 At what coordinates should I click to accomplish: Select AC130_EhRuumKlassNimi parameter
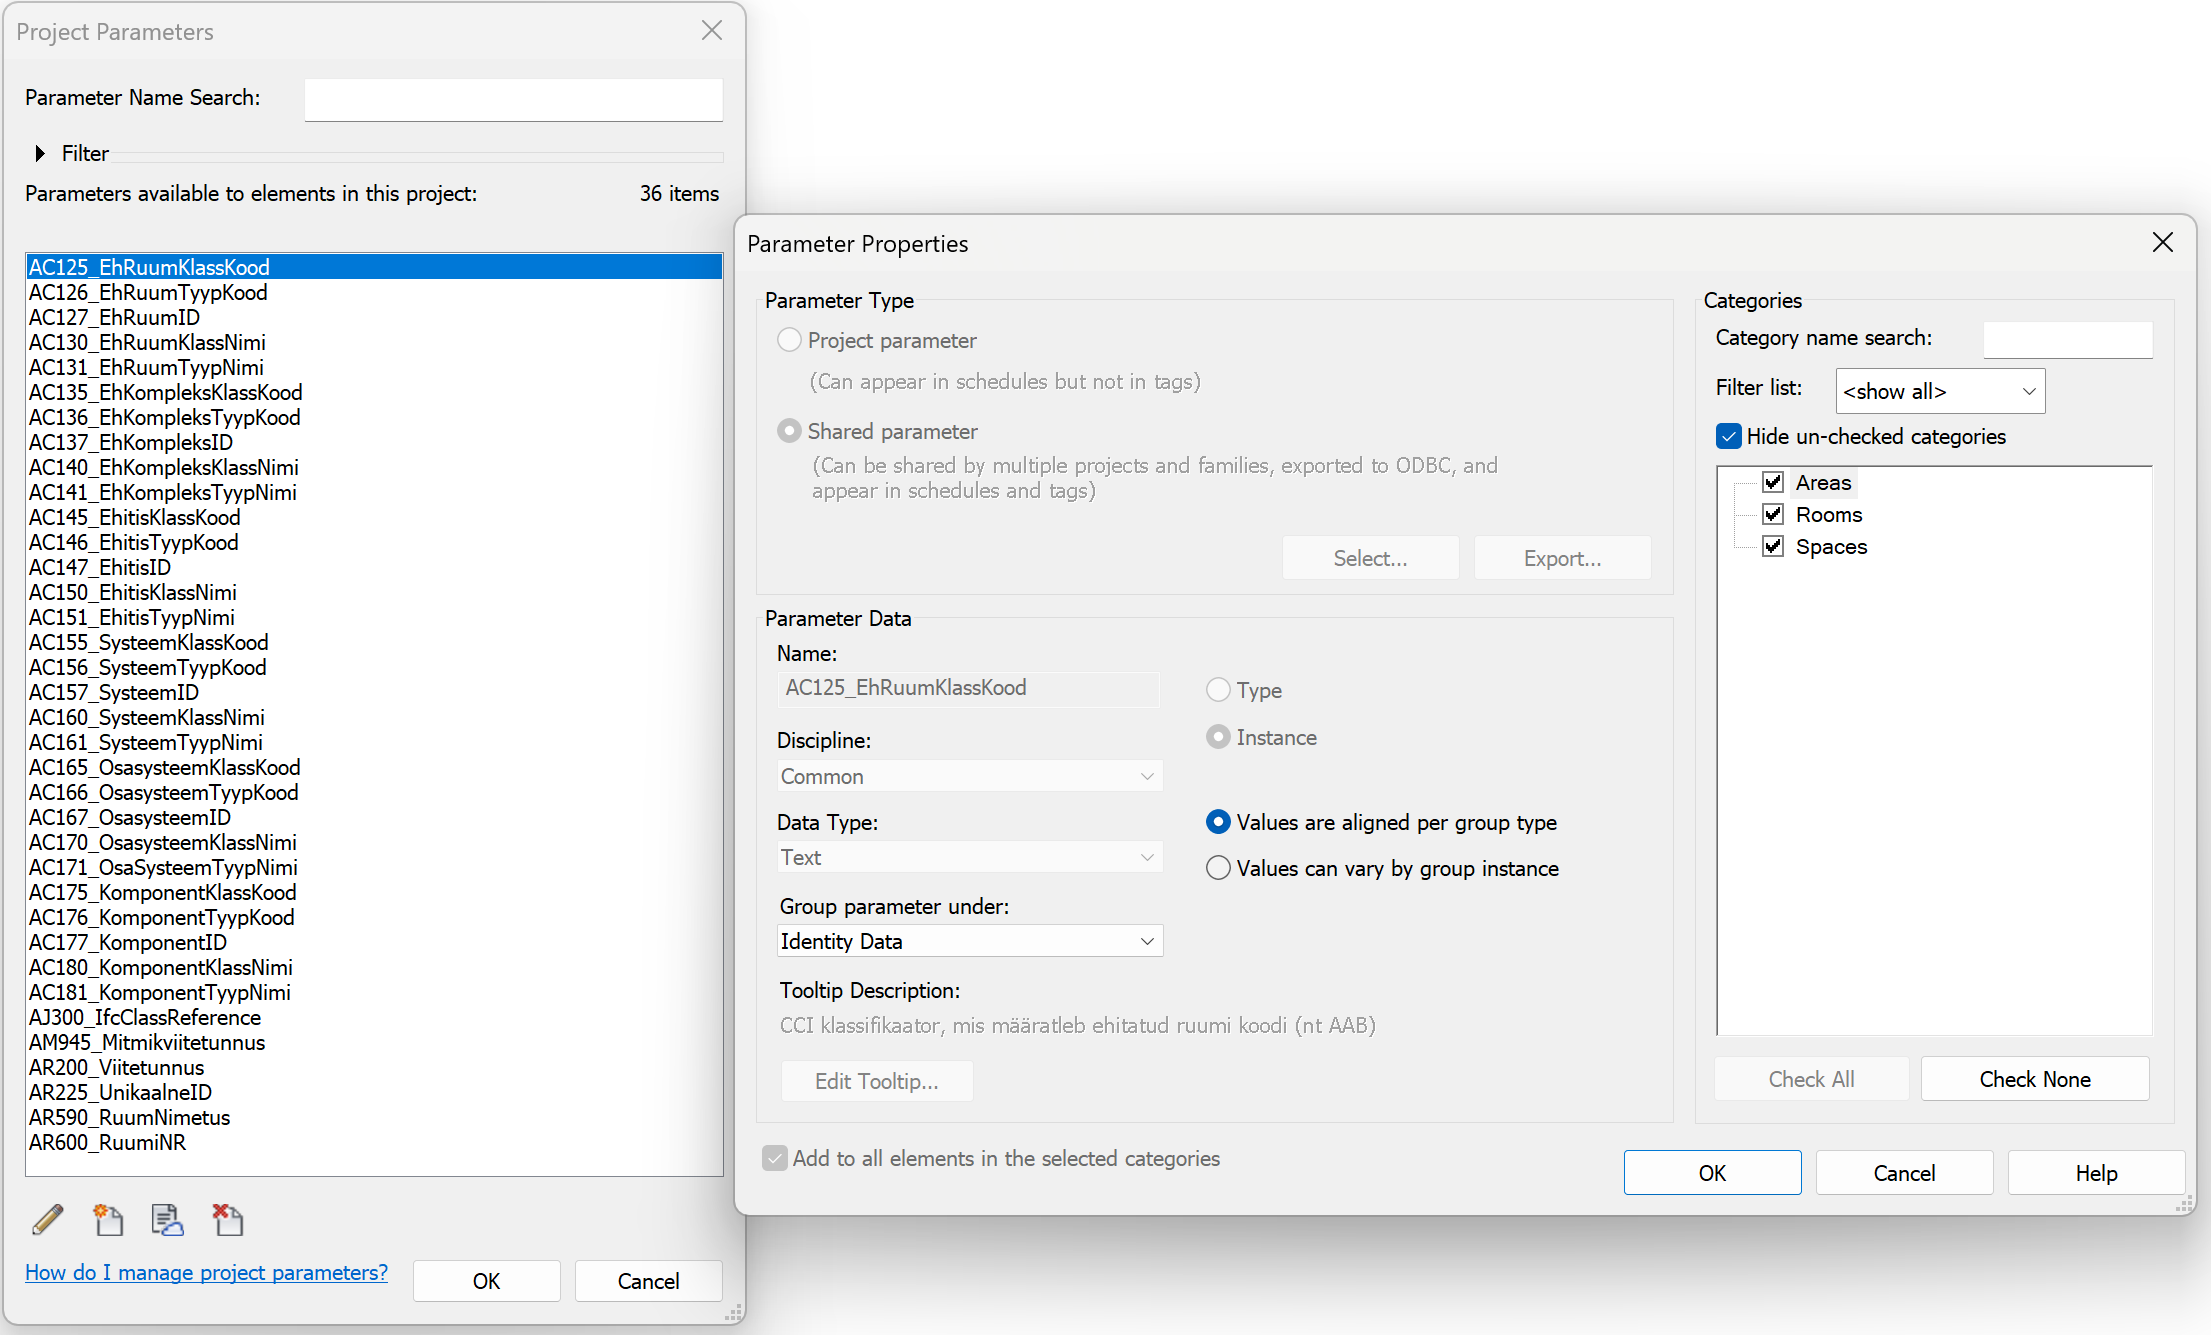[x=374, y=342]
